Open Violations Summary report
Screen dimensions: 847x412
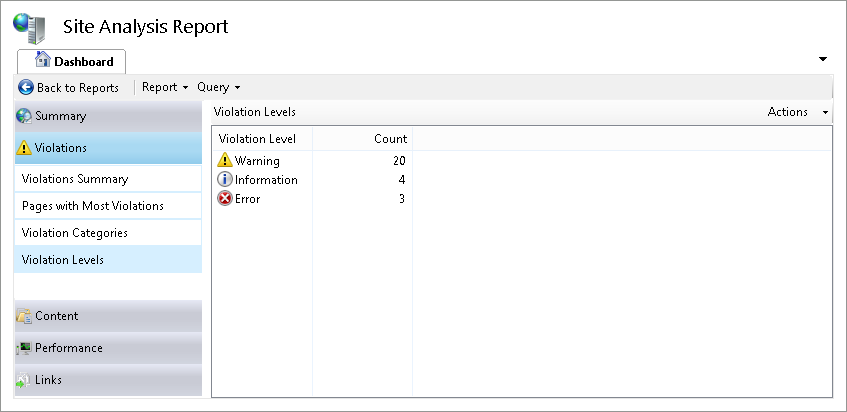[75, 180]
